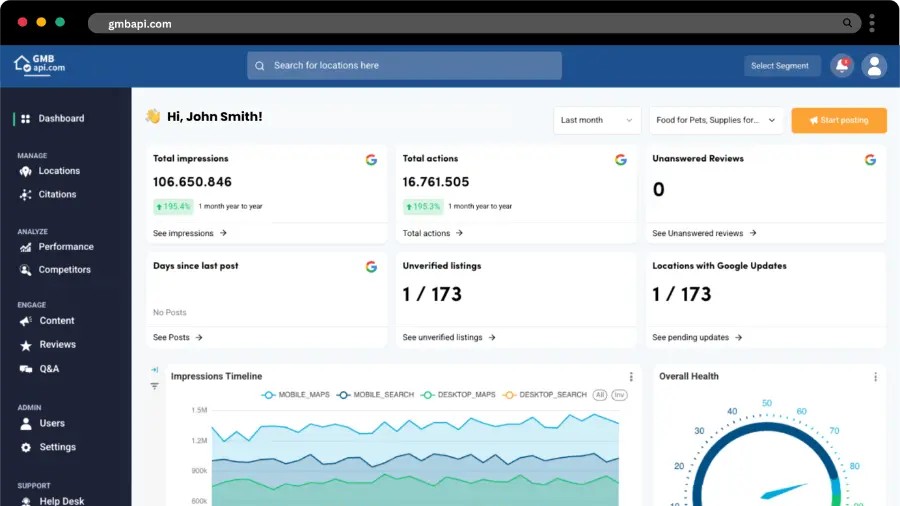Go to Dashboard in the sidebar

[61, 119]
